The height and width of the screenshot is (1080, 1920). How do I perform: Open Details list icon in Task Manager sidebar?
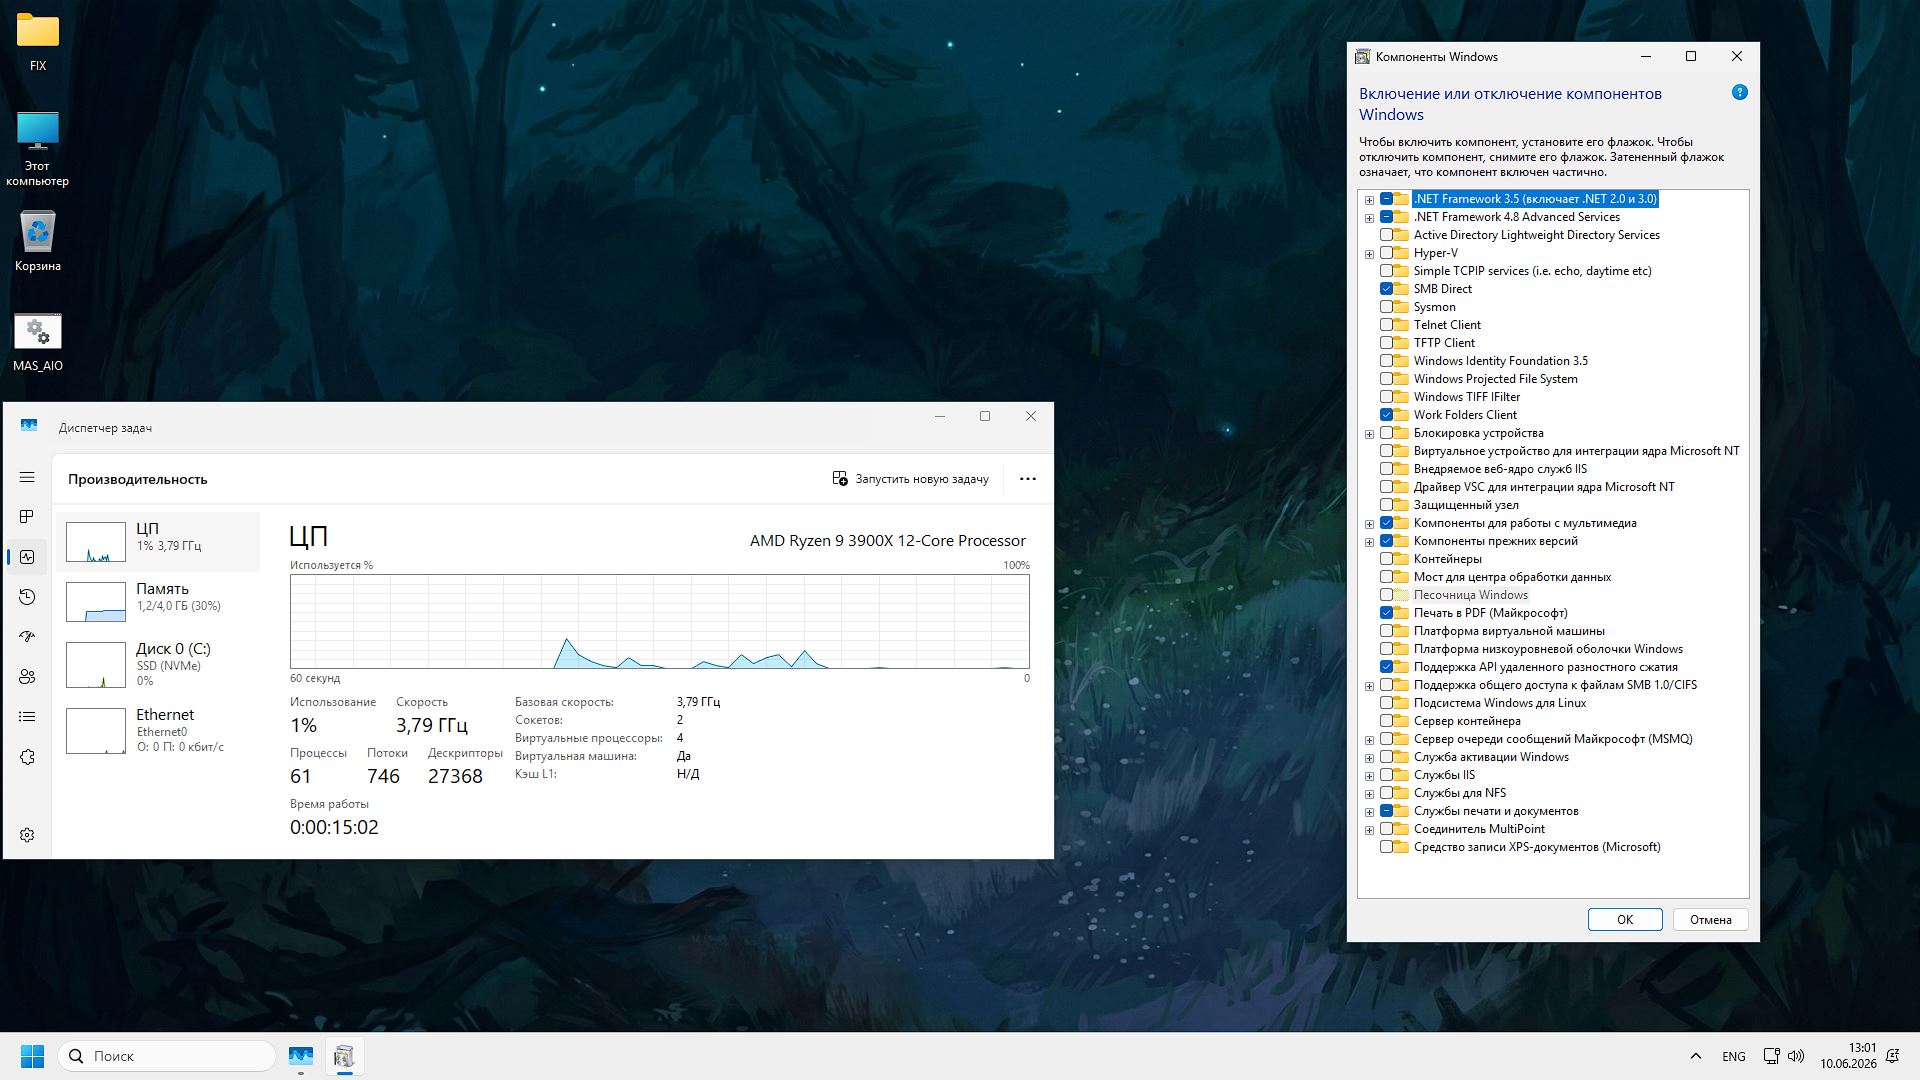point(27,717)
